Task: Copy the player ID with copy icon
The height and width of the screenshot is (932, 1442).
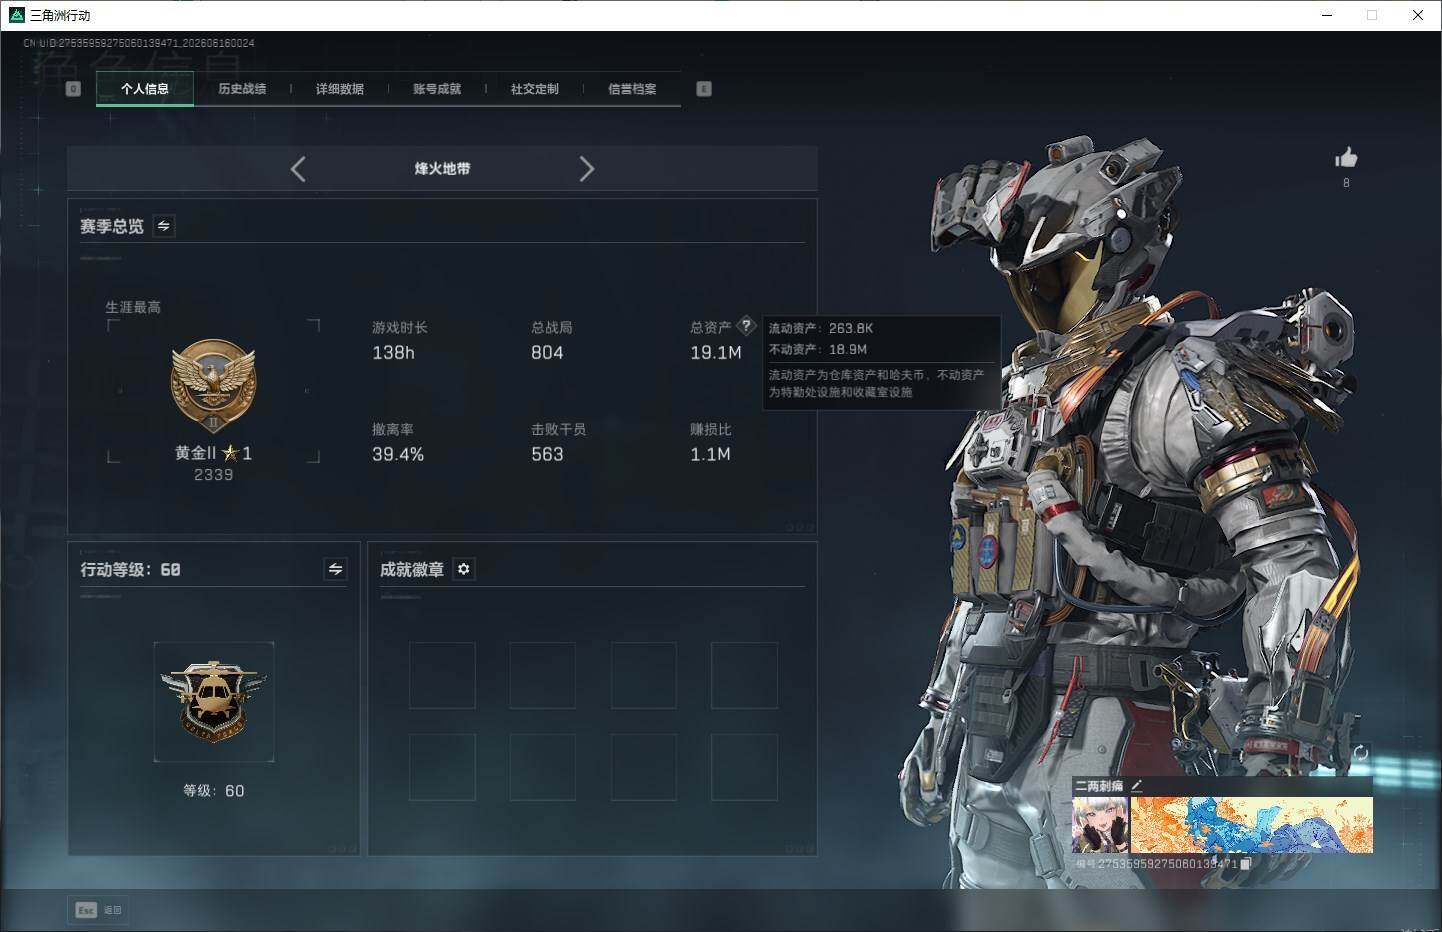Action: click(x=1245, y=864)
